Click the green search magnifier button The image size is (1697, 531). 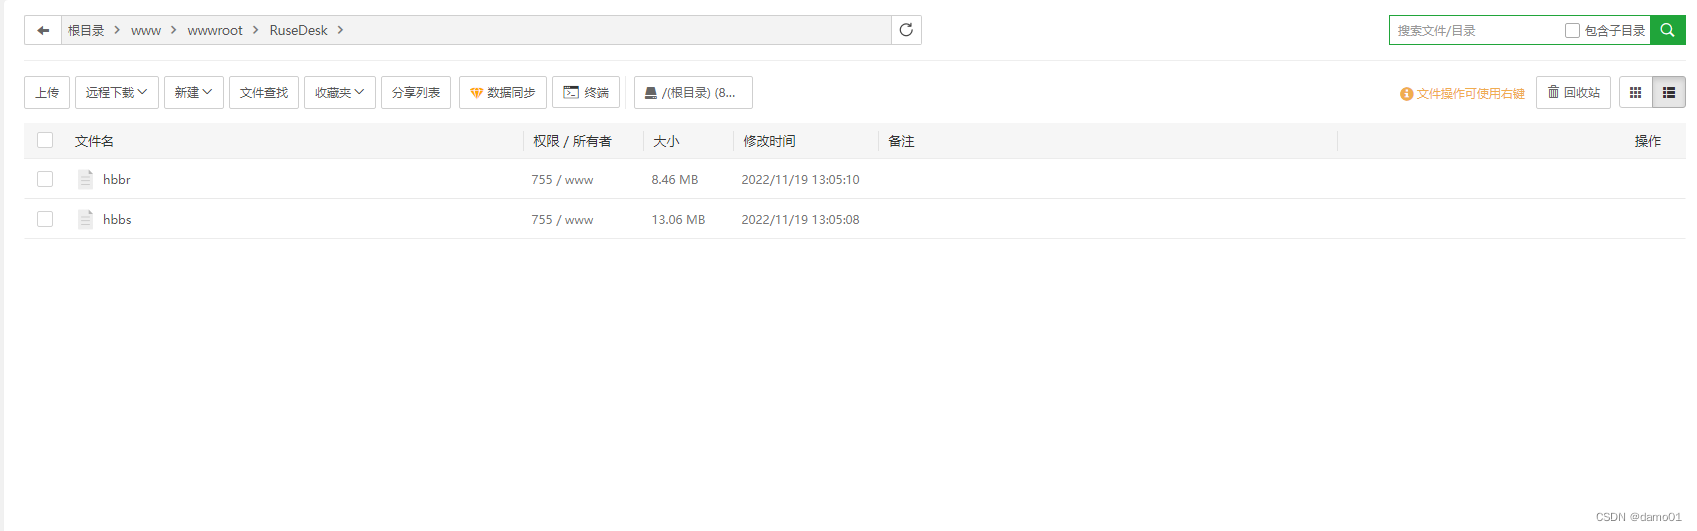click(x=1667, y=30)
